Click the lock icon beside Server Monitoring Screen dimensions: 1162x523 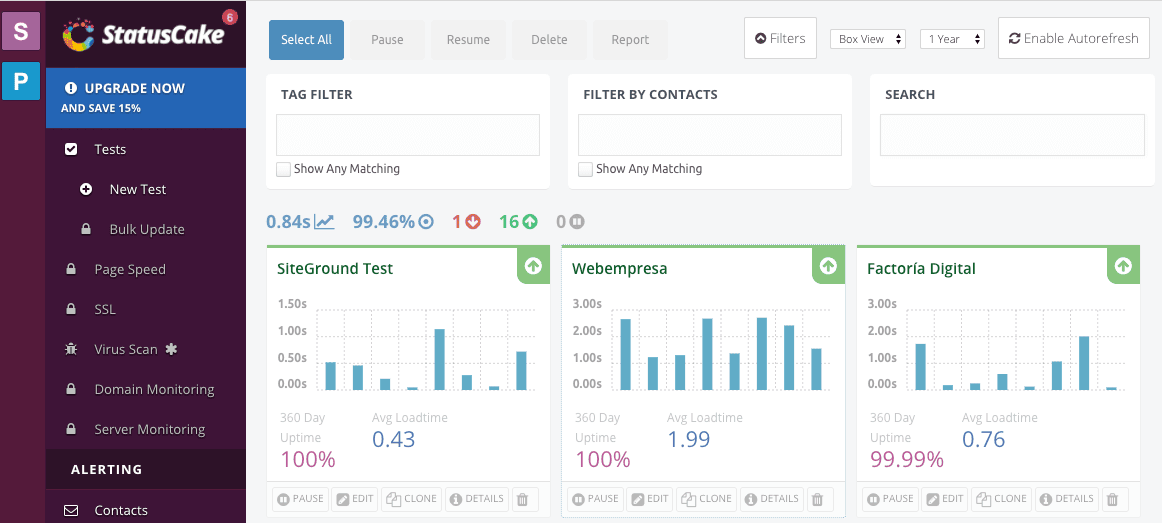pos(71,429)
